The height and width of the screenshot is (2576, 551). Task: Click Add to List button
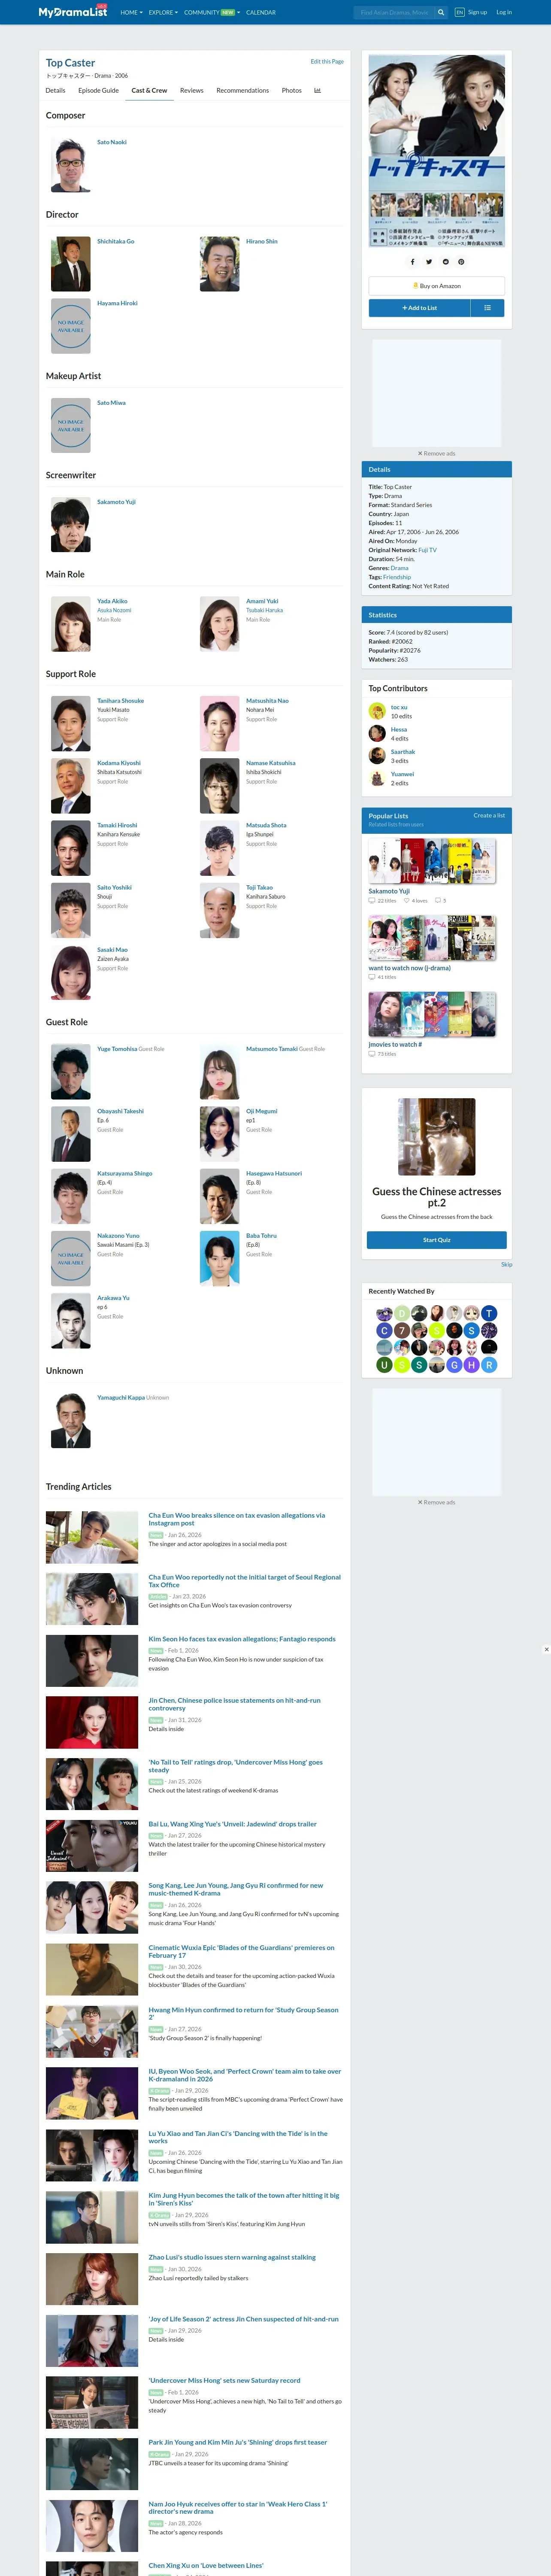tap(420, 308)
